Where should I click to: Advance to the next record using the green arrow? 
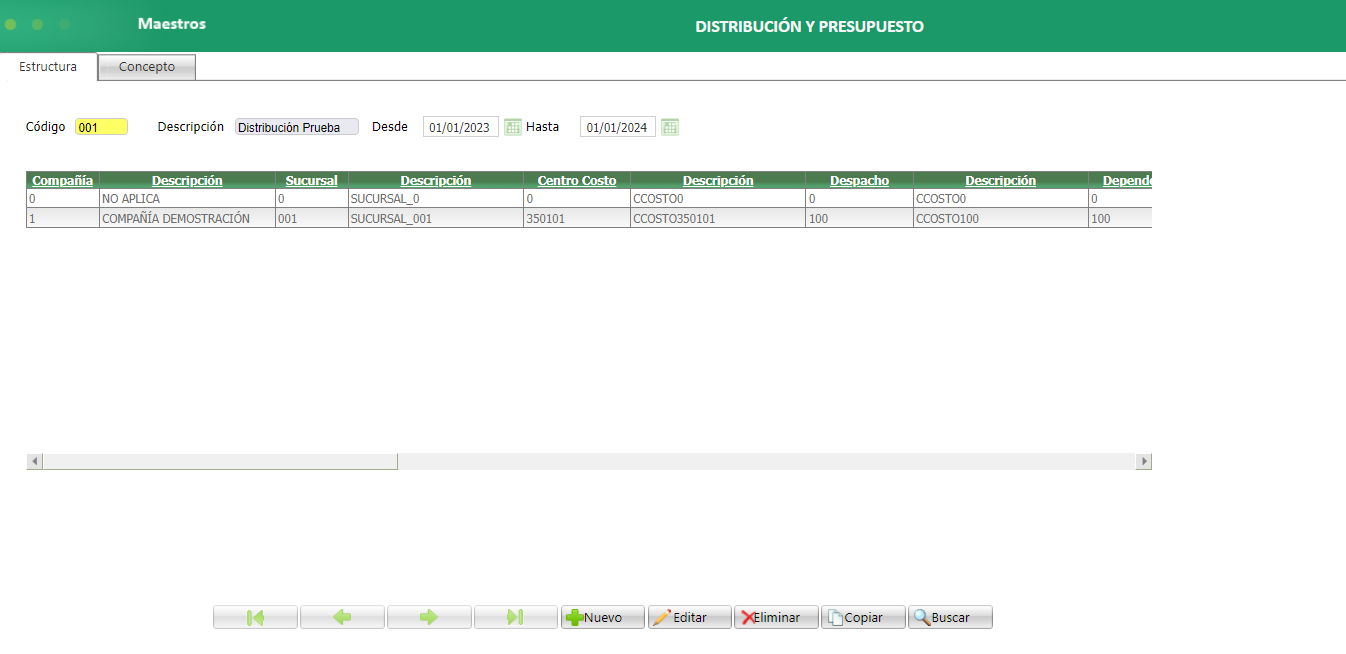coord(429,617)
